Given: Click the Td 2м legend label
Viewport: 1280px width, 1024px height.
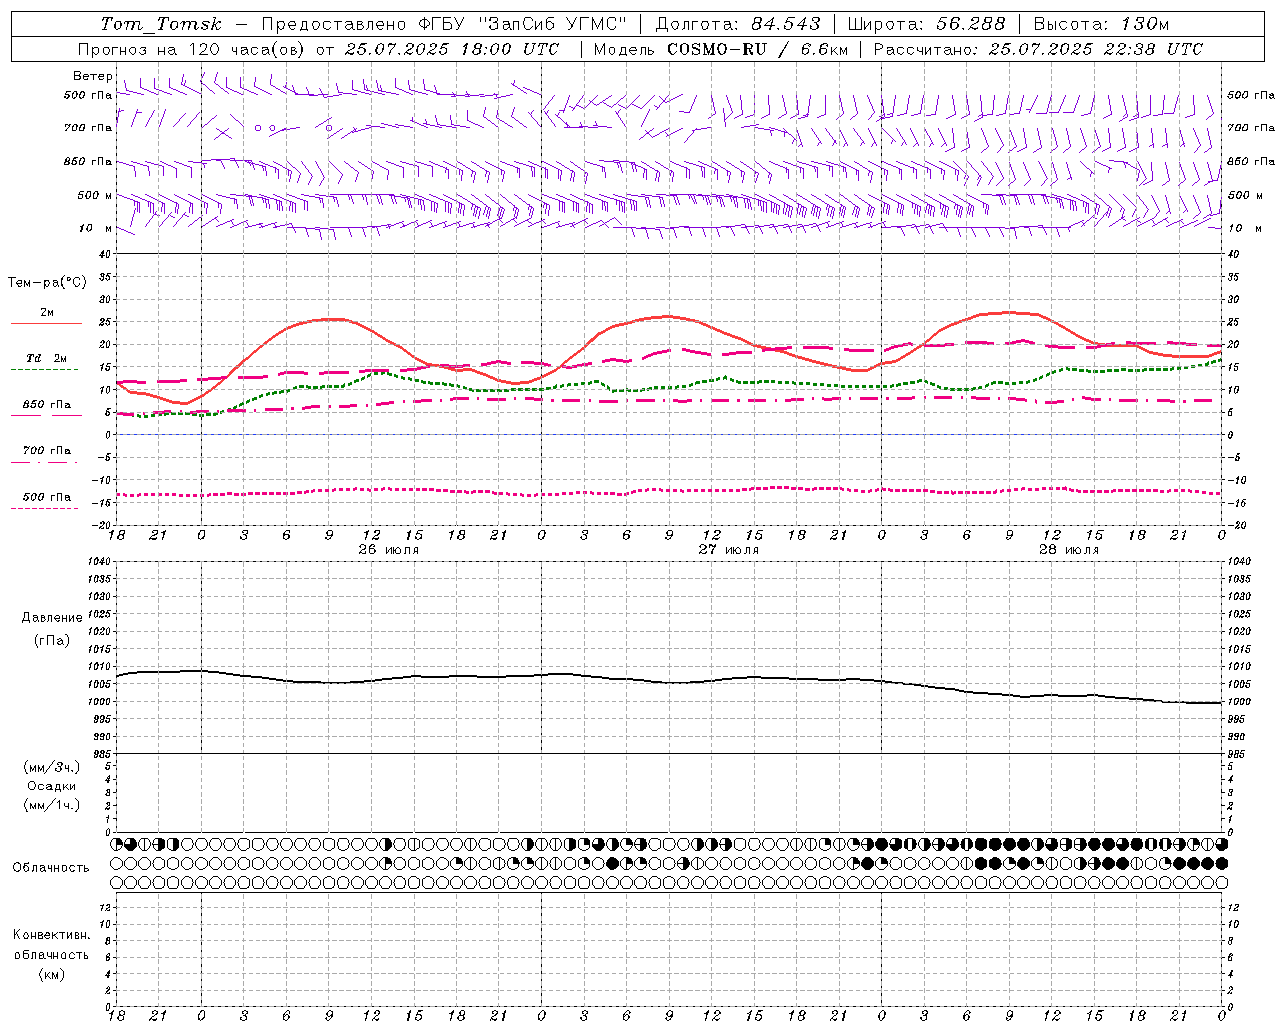Looking at the screenshot, I should [x=46, y=358].
